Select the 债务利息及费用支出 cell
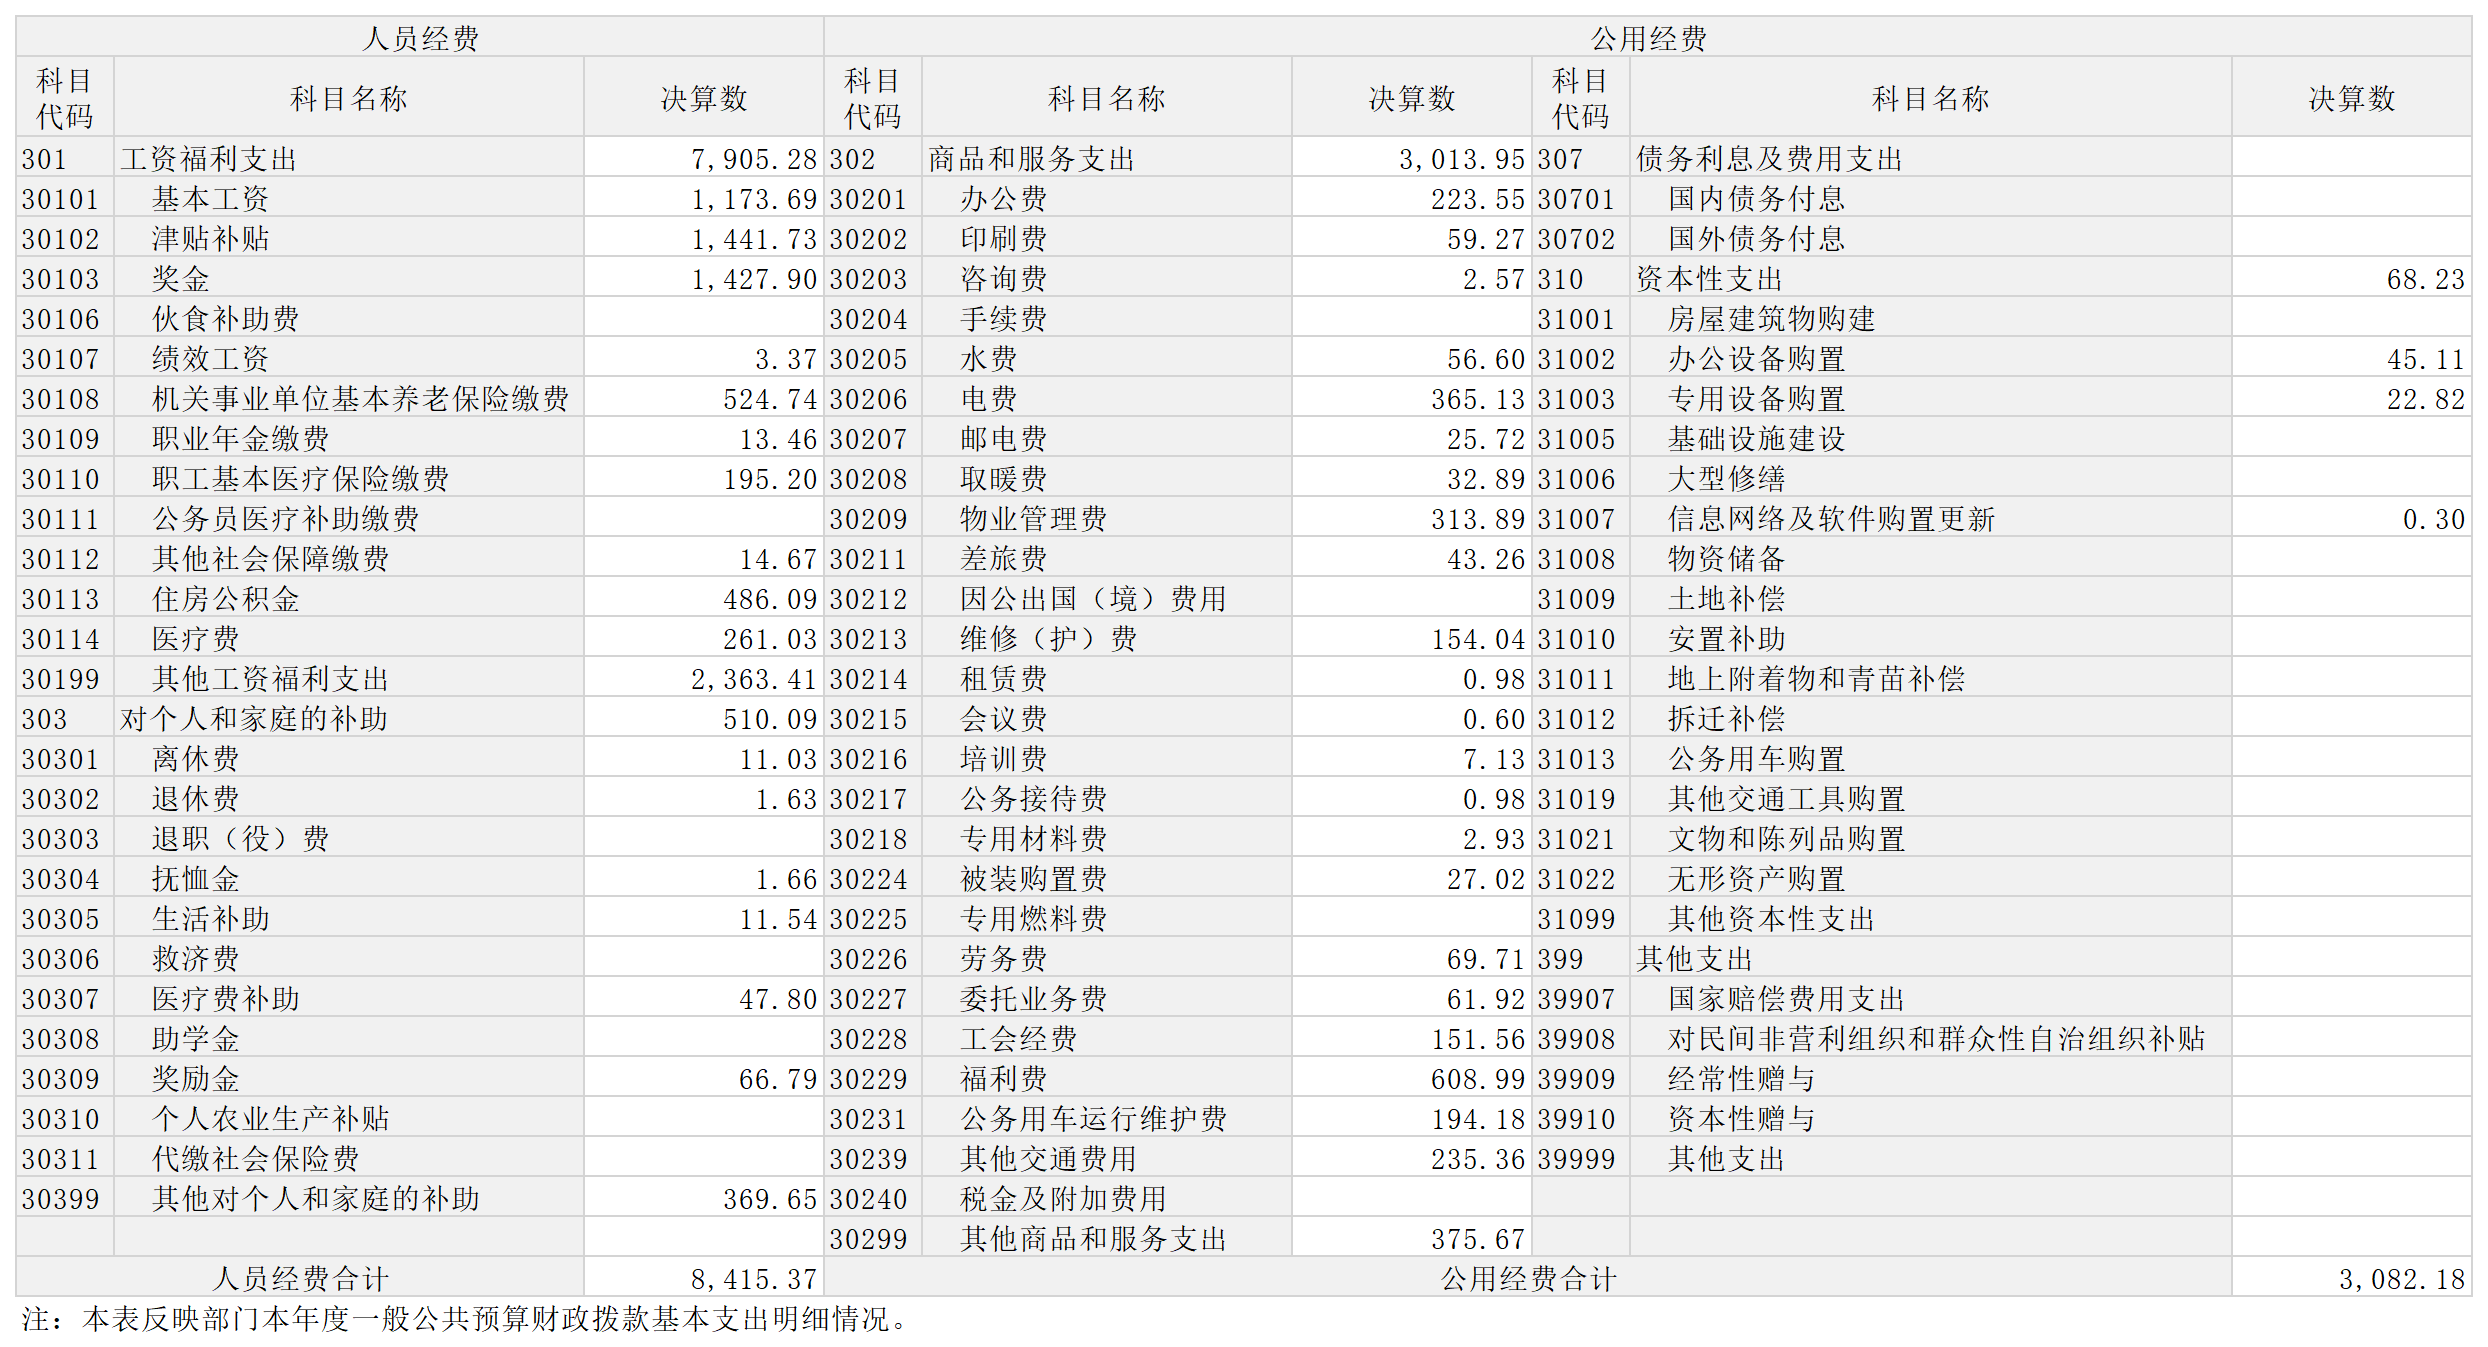 coord(1769,159)
